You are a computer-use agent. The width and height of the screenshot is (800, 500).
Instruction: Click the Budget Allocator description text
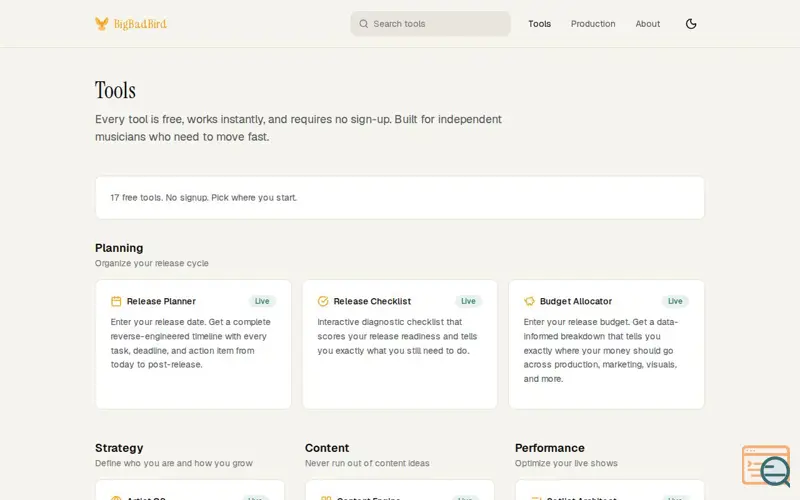pos(601,351)
